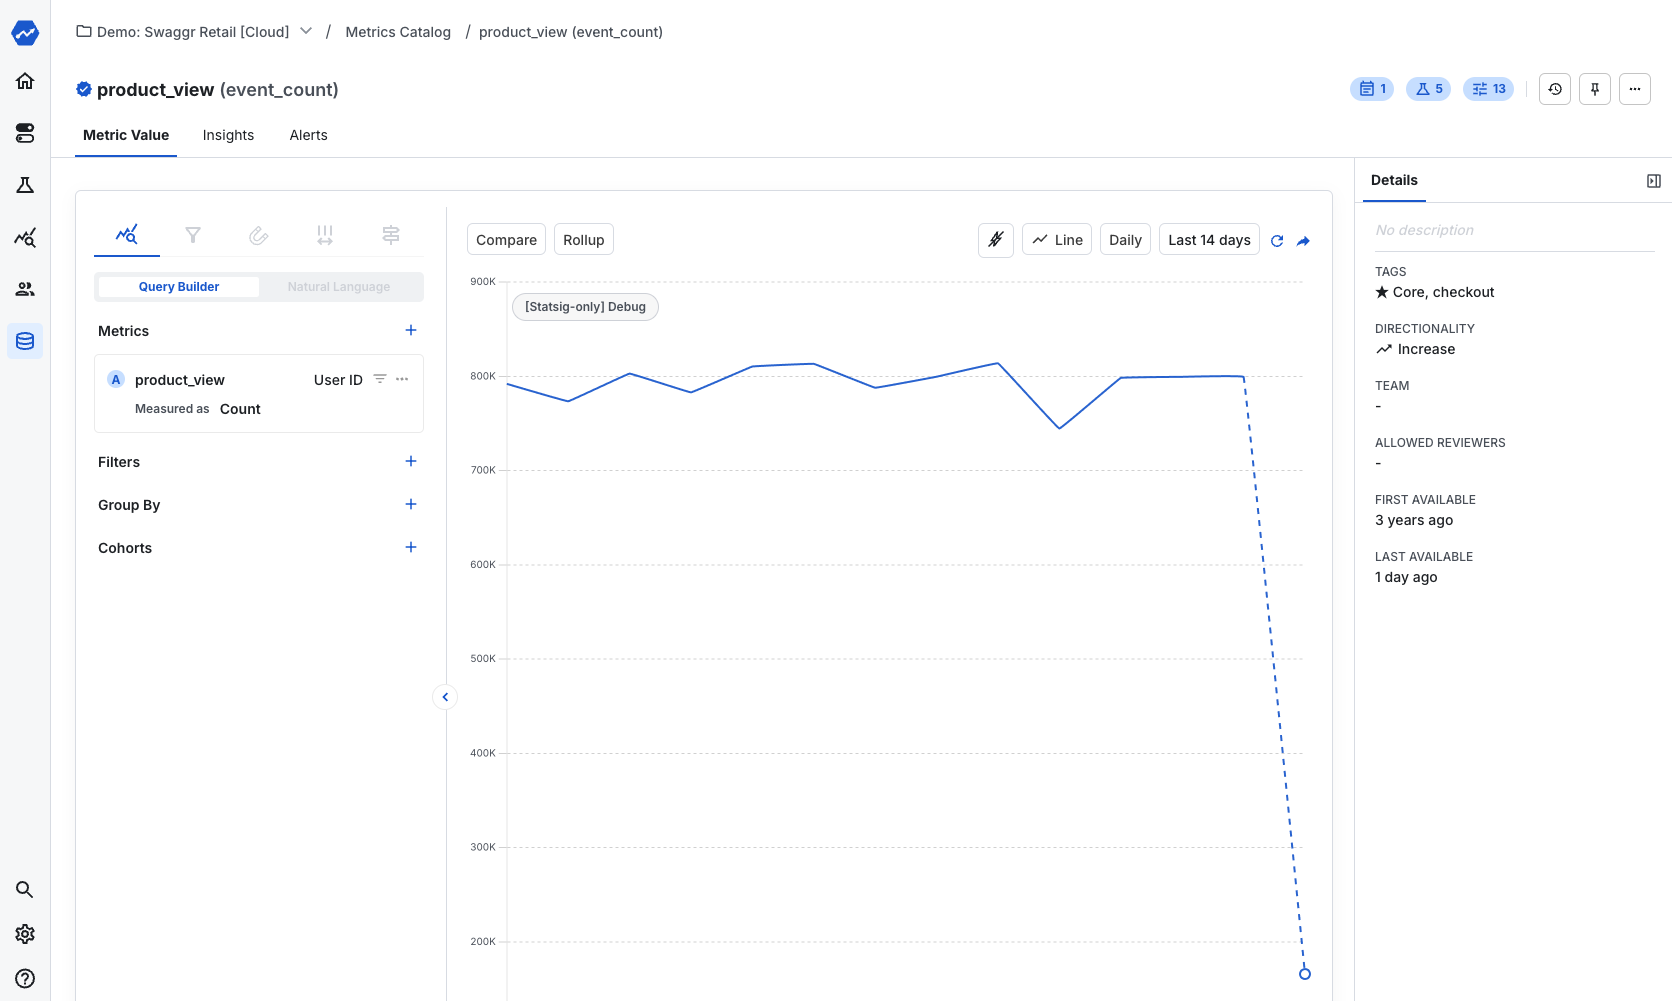Open Alerts tab
The width and height of the screenshot is (1672, 1001).
click(x=308, y=135)
